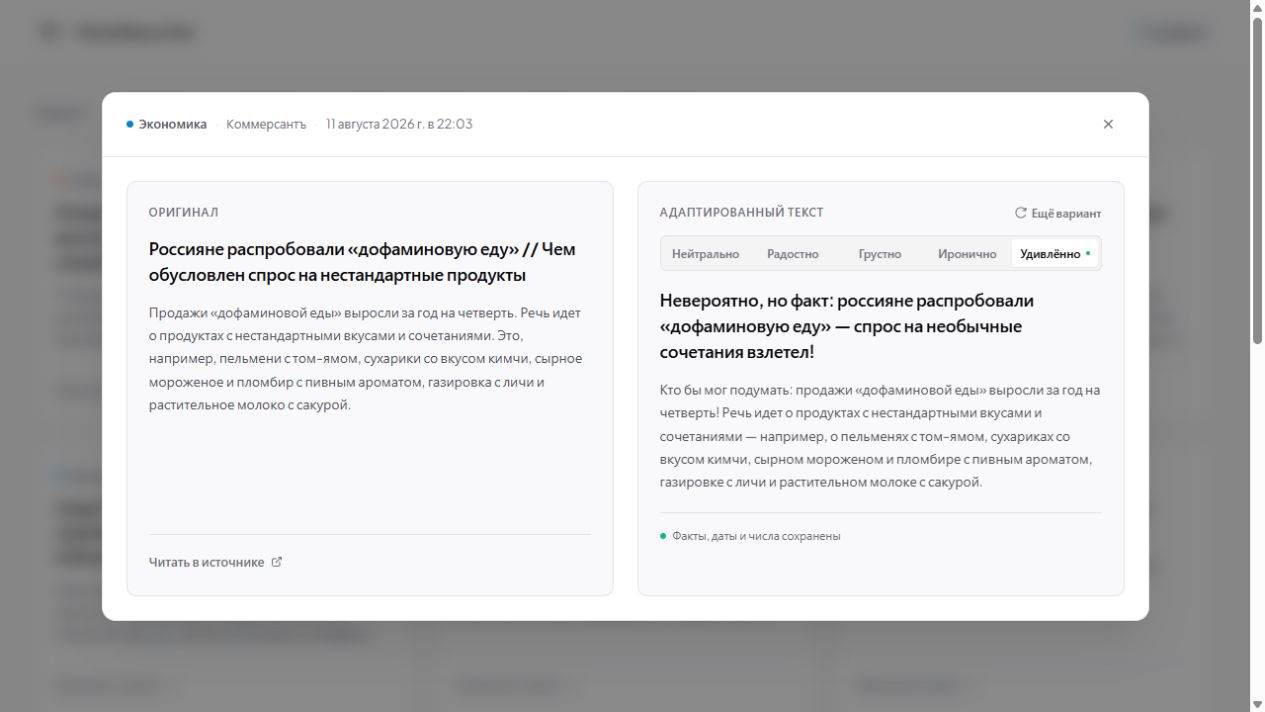Click the original paragraph starting Продажи
1265x712 pixels.
(x=366, y=359)
